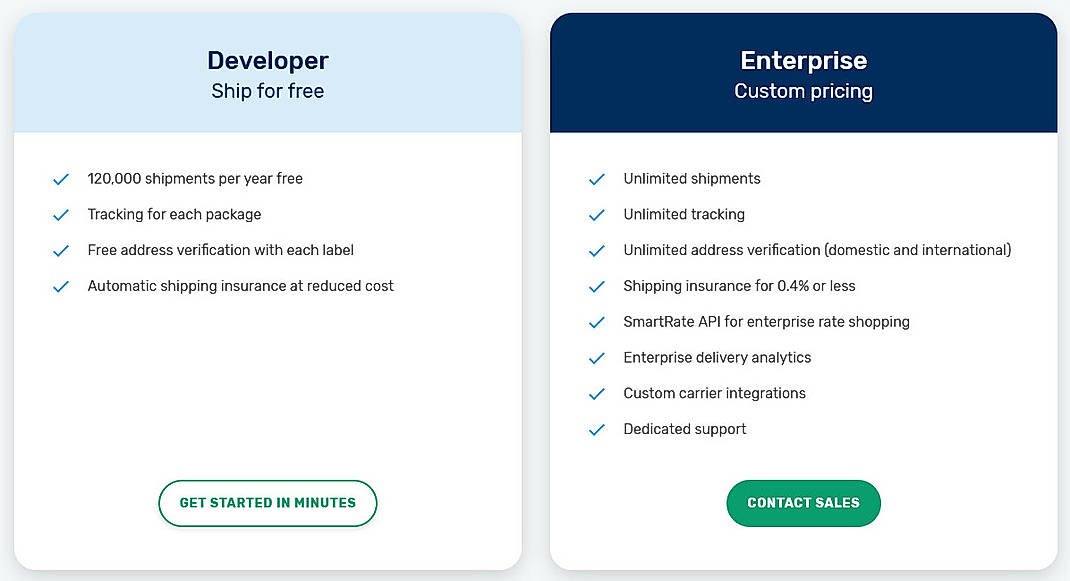The height and width of the screenshot is (581, 1070).
Task: Select the checkmark by Custom carrier integrations
Action: tap(597, 393)
